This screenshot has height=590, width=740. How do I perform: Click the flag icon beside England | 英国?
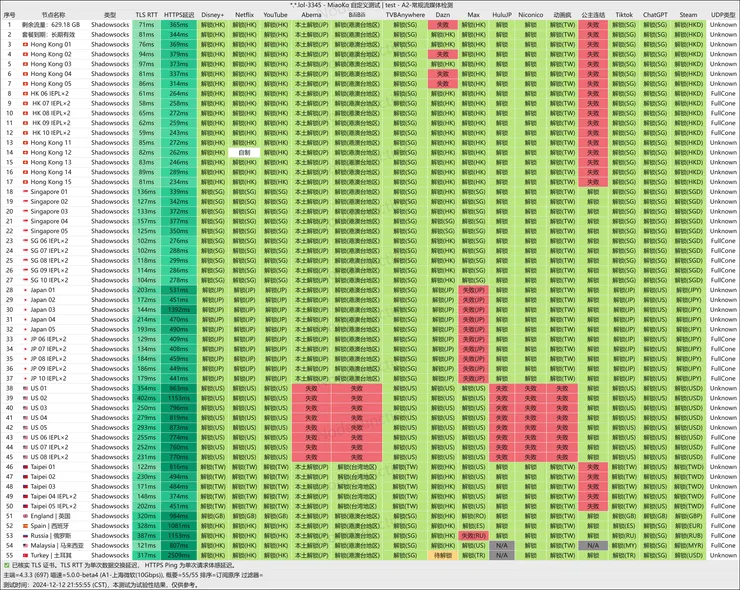[25, 516]
